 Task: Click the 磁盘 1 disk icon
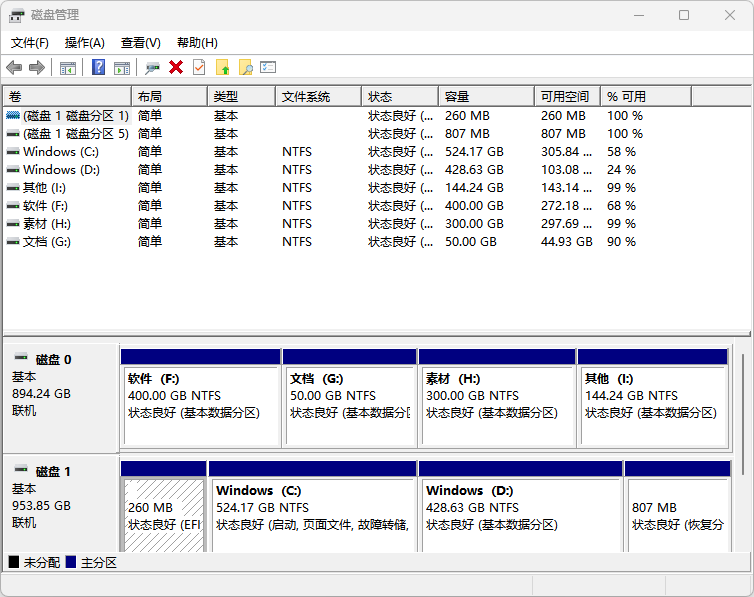[21, 469]
